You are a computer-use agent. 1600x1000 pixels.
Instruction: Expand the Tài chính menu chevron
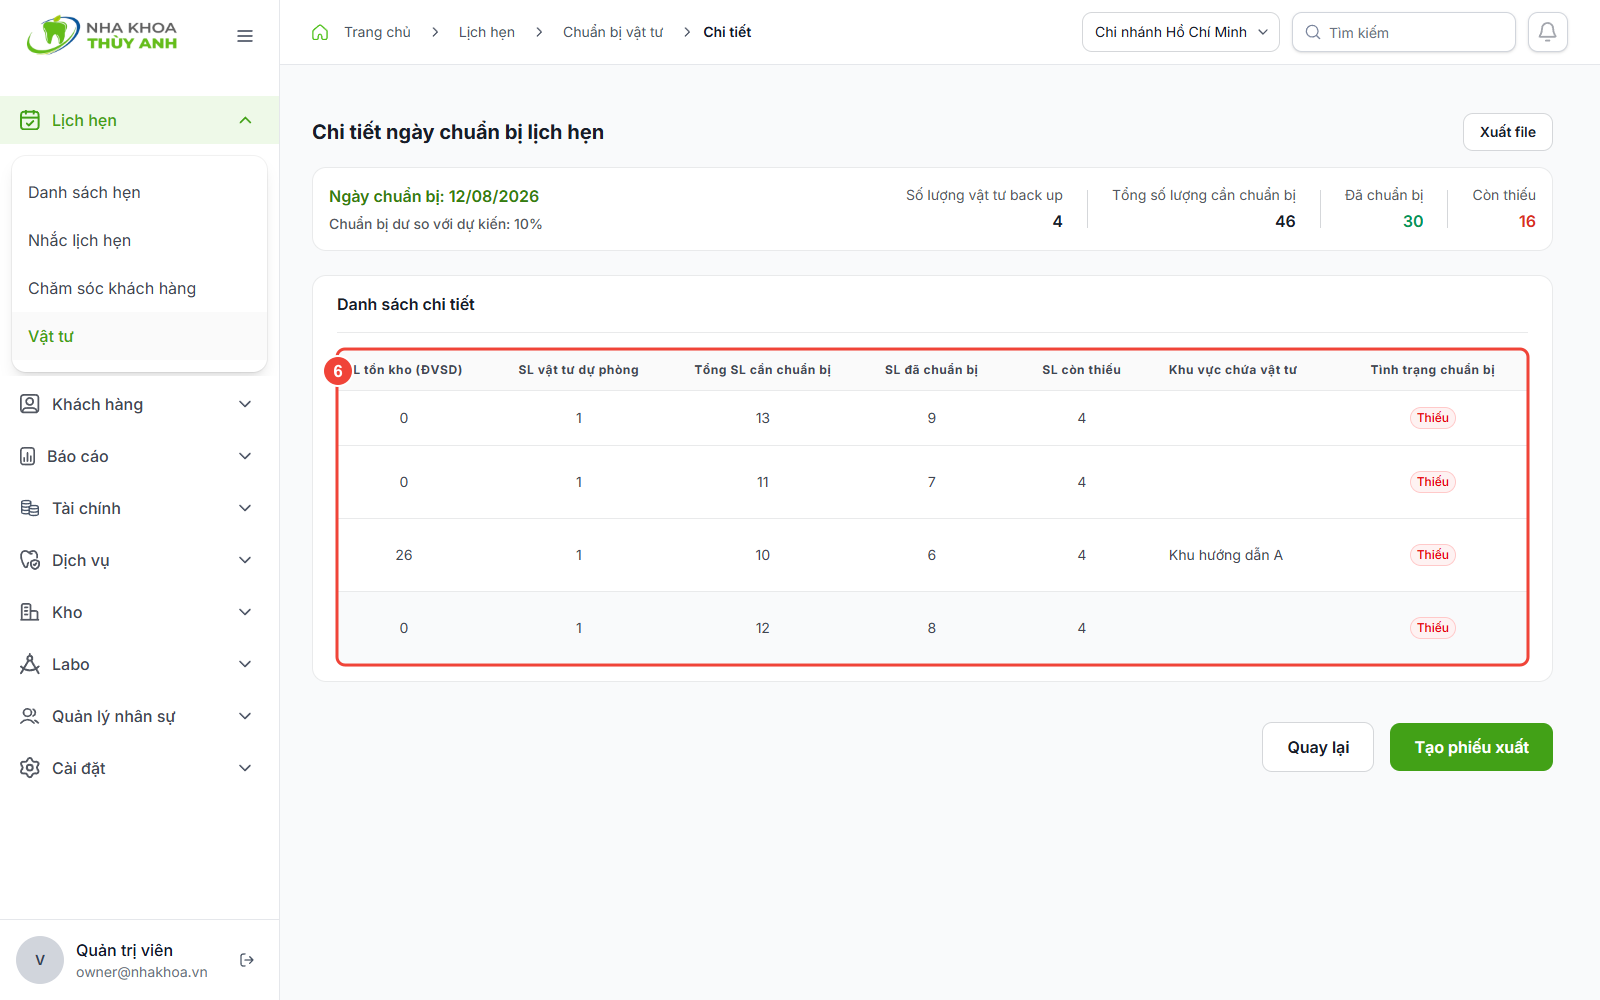pyautogui.click(x=245, y=508)
